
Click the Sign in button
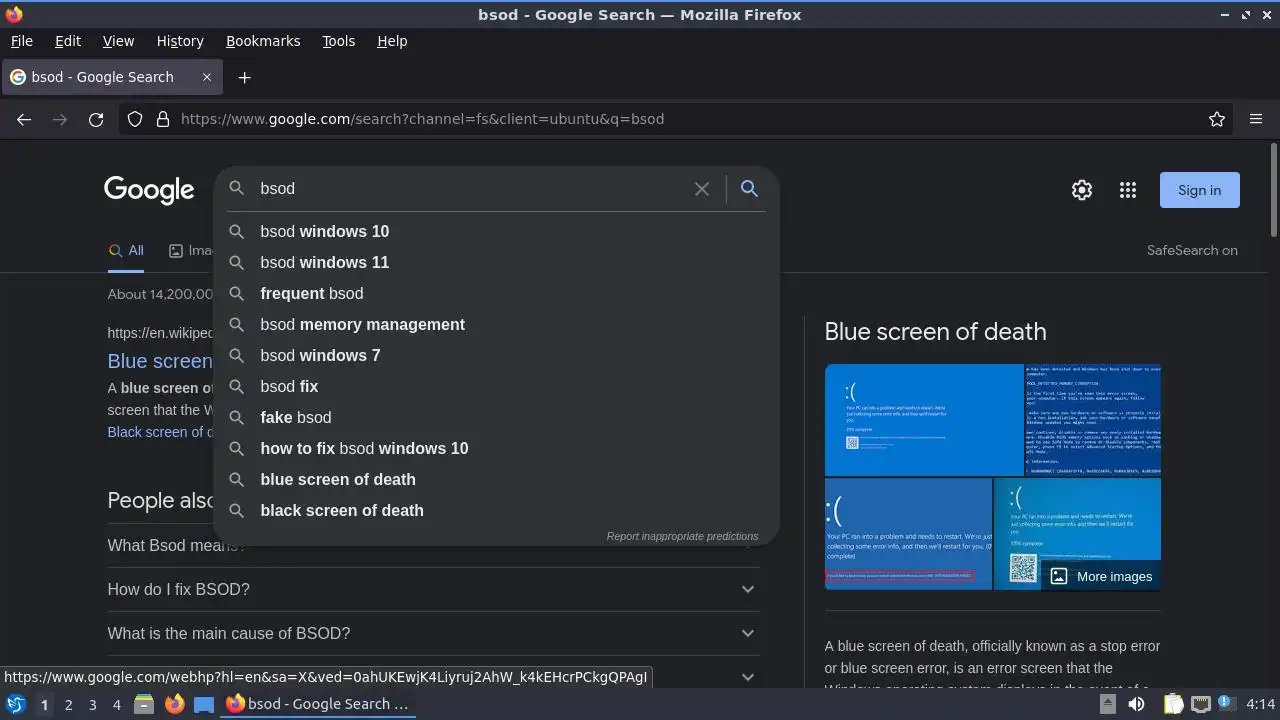tap(1199, 190)
